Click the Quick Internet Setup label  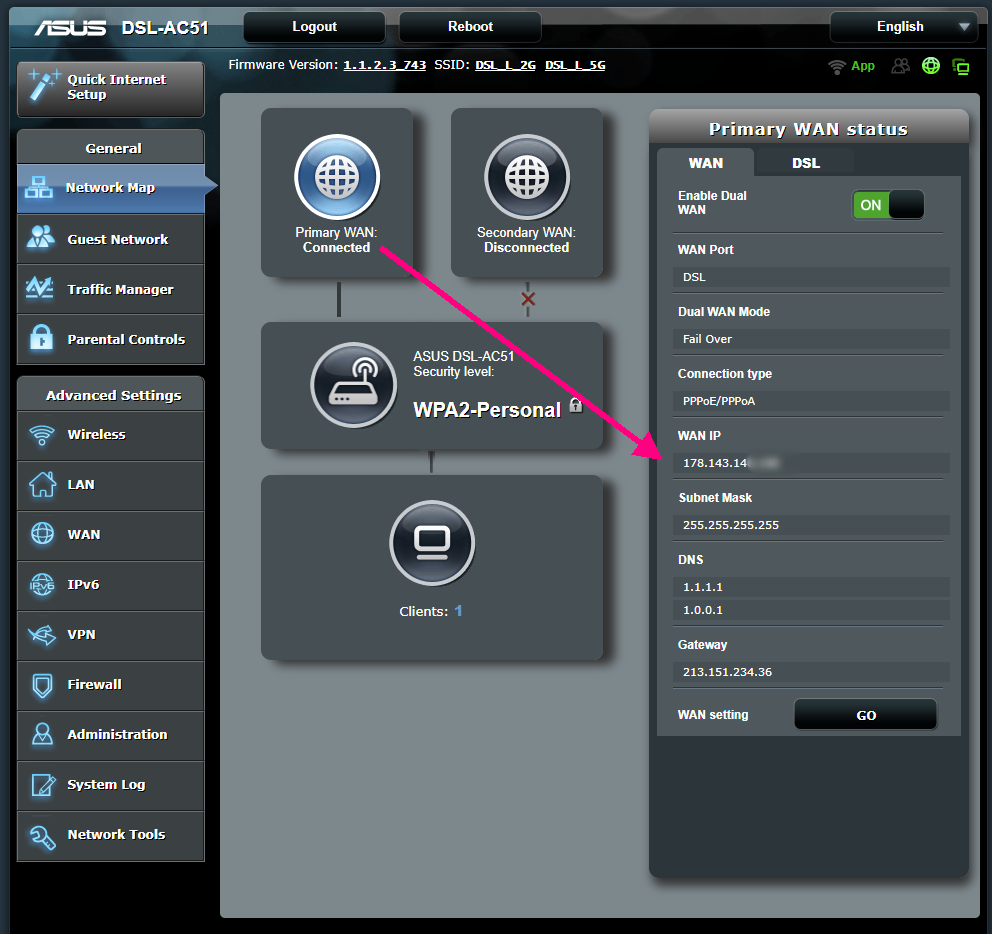point(117,87)
